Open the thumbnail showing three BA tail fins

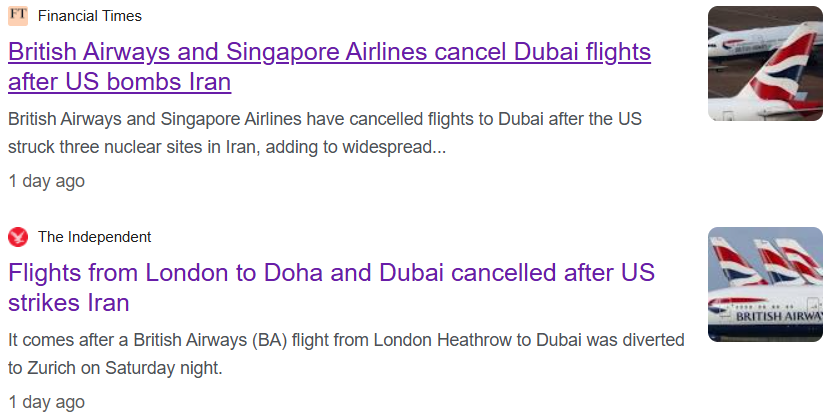click(x=765, y=284)
